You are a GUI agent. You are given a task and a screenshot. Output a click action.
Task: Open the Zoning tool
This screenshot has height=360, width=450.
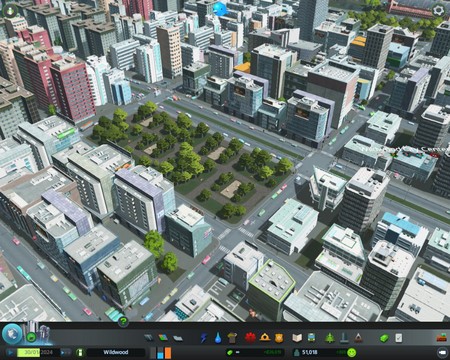click(x=163, y=338)
